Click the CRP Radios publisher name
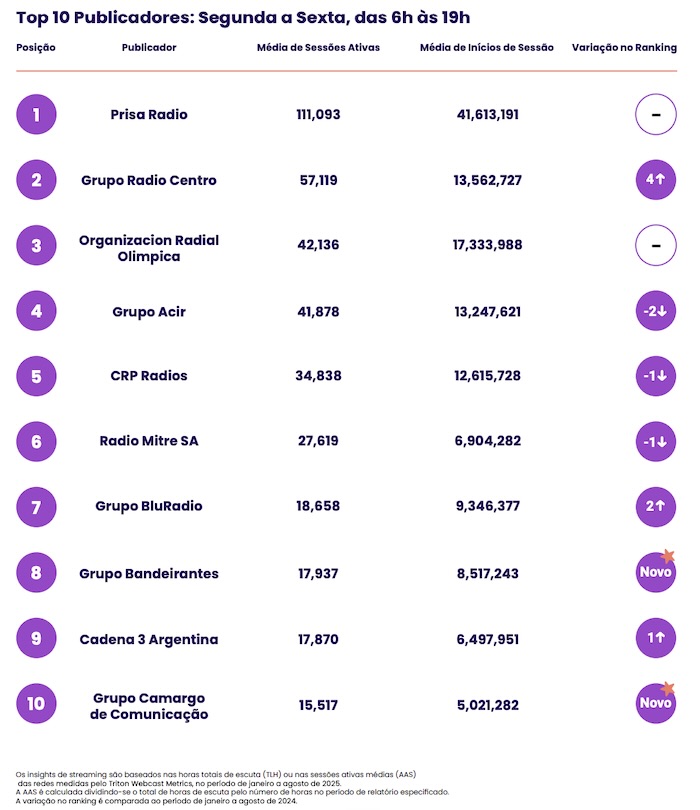Screen dimensions: 700x810 click(x=149, y=376)
